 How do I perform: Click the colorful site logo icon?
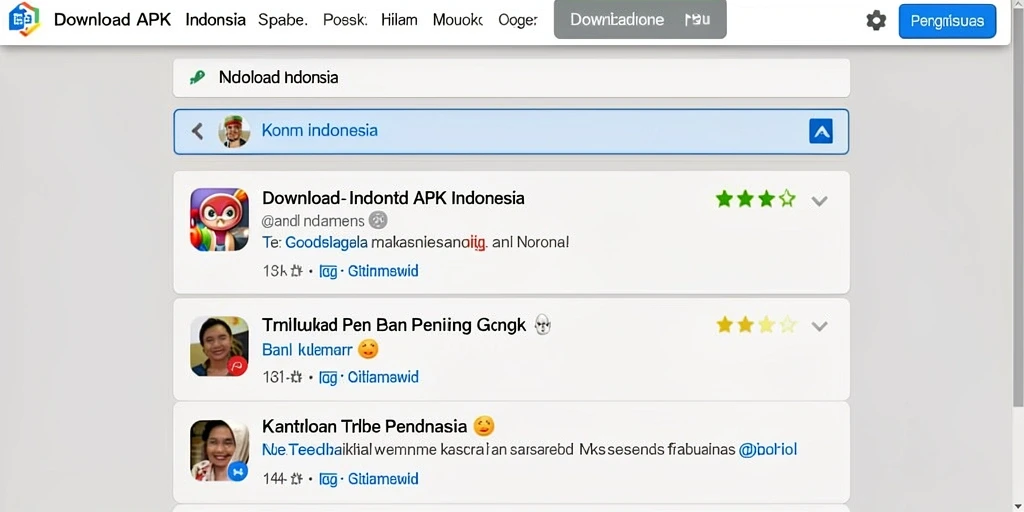24,20
